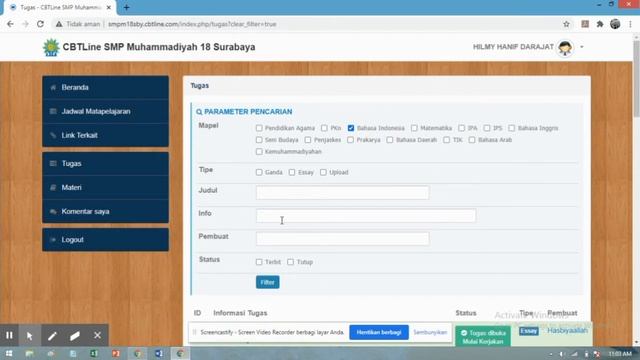Tick the Ganda type checkbox
Image resolution: width=640 pixels, height=360 pixels.
point(259,173)
